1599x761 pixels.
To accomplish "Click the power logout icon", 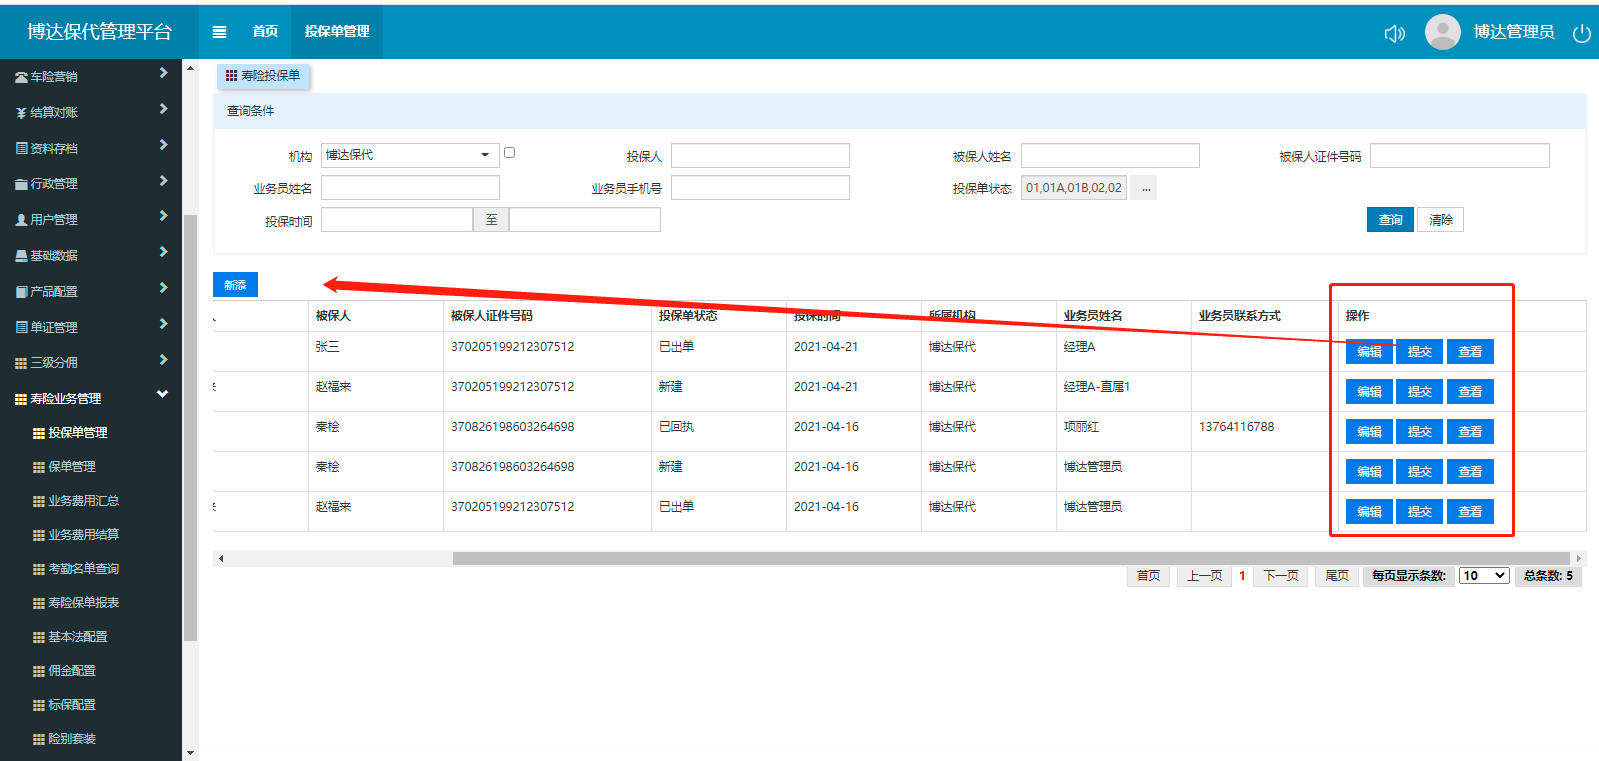I will pyautogui.click(x=1581, y=34).
